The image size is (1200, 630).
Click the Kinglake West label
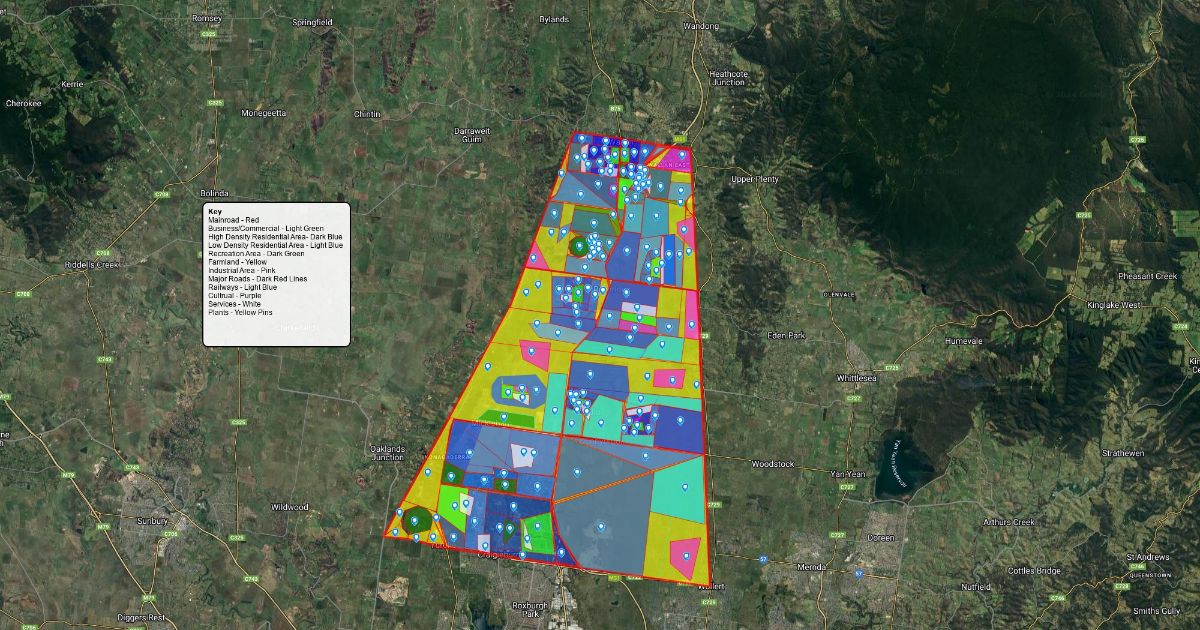[1115, 304]
